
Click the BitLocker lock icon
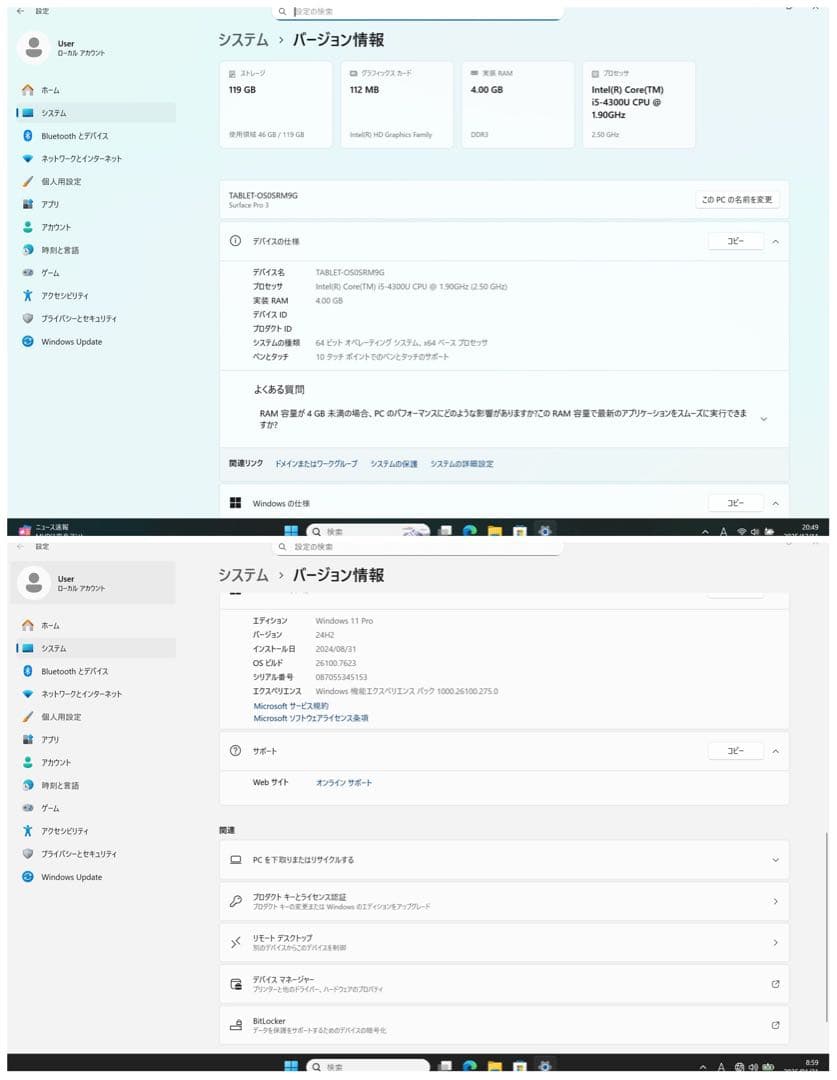236,1025
